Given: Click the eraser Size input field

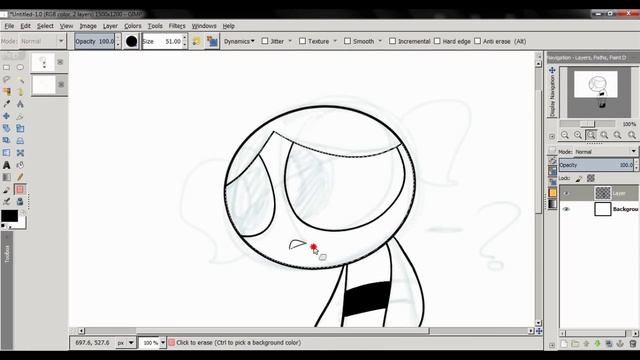Looking at the screenshot, I should click(x=162, y=41).
